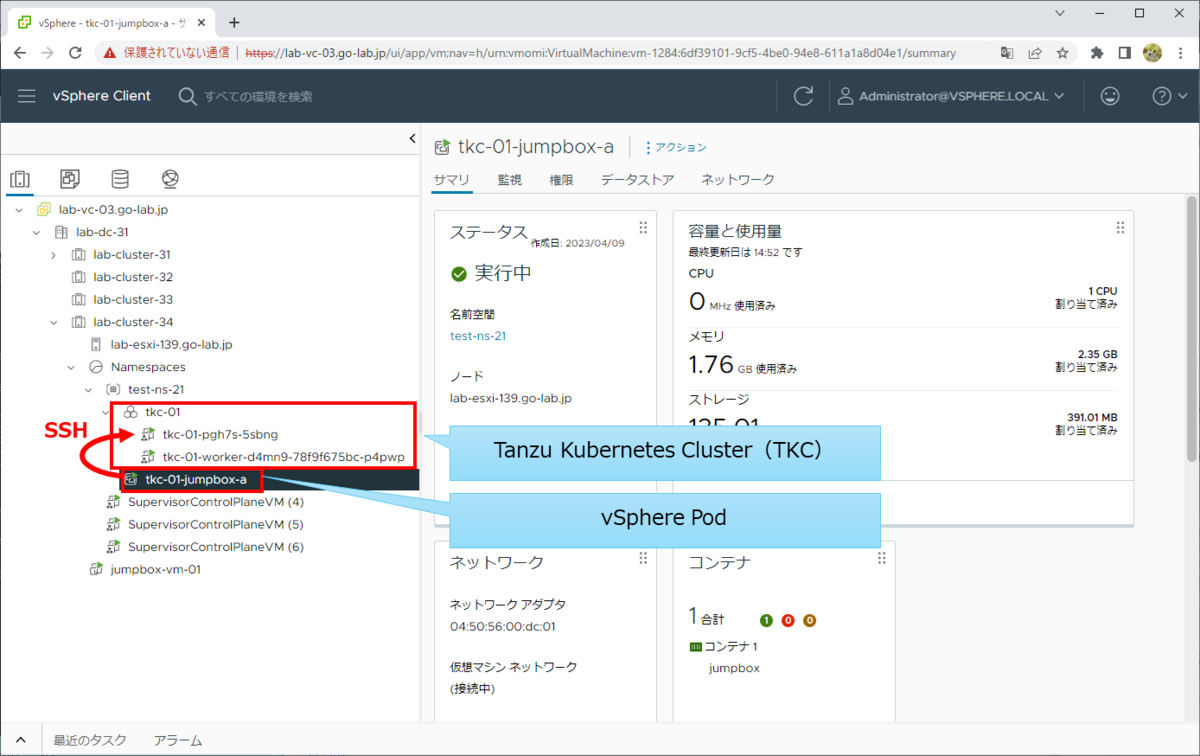Select lab-vc-03.go-lab.jp vCenter in tree
This screenshot has width=1200, height=756.
click(x=113, y=210)
